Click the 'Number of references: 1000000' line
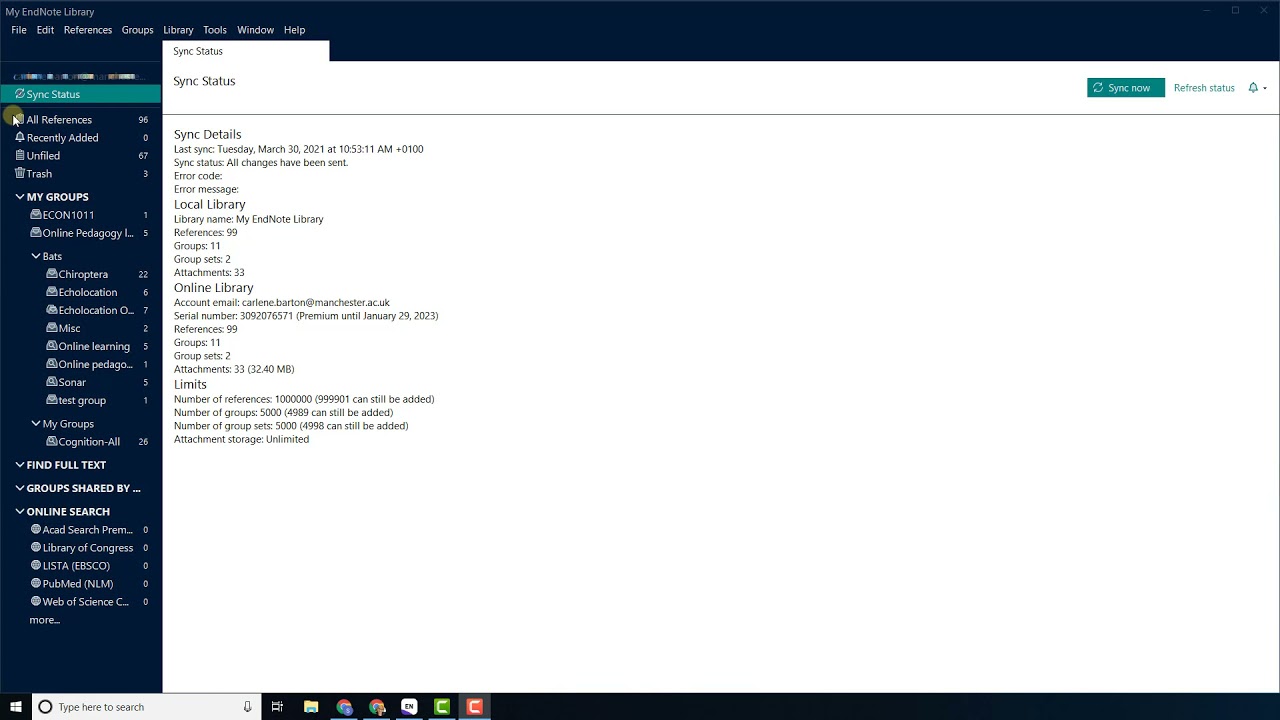 coord(304,399)
